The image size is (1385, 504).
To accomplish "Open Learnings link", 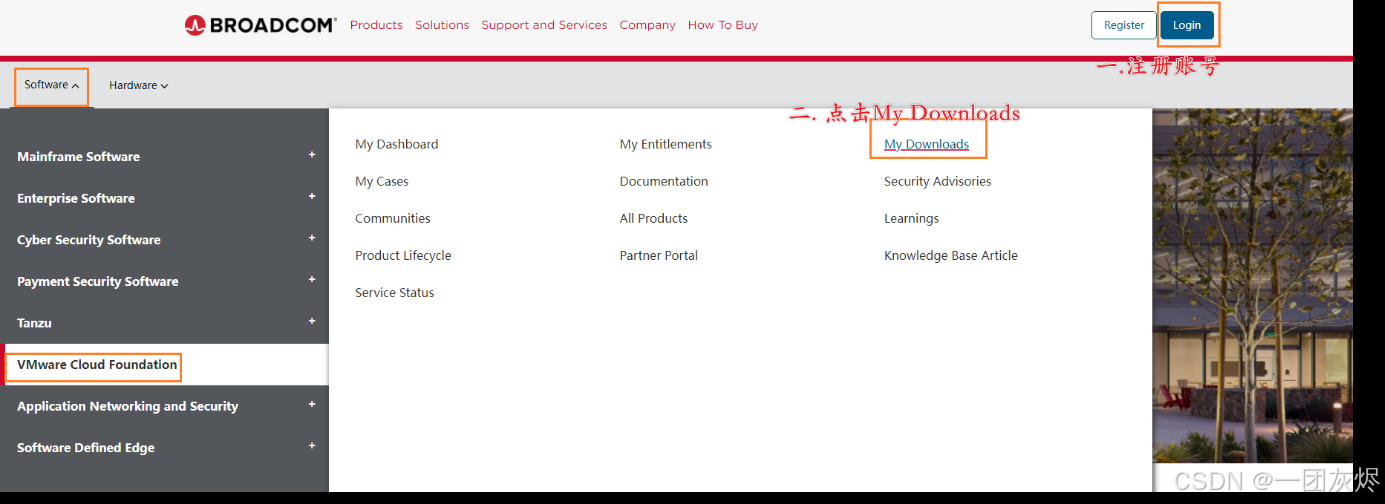I will (912, 218).
